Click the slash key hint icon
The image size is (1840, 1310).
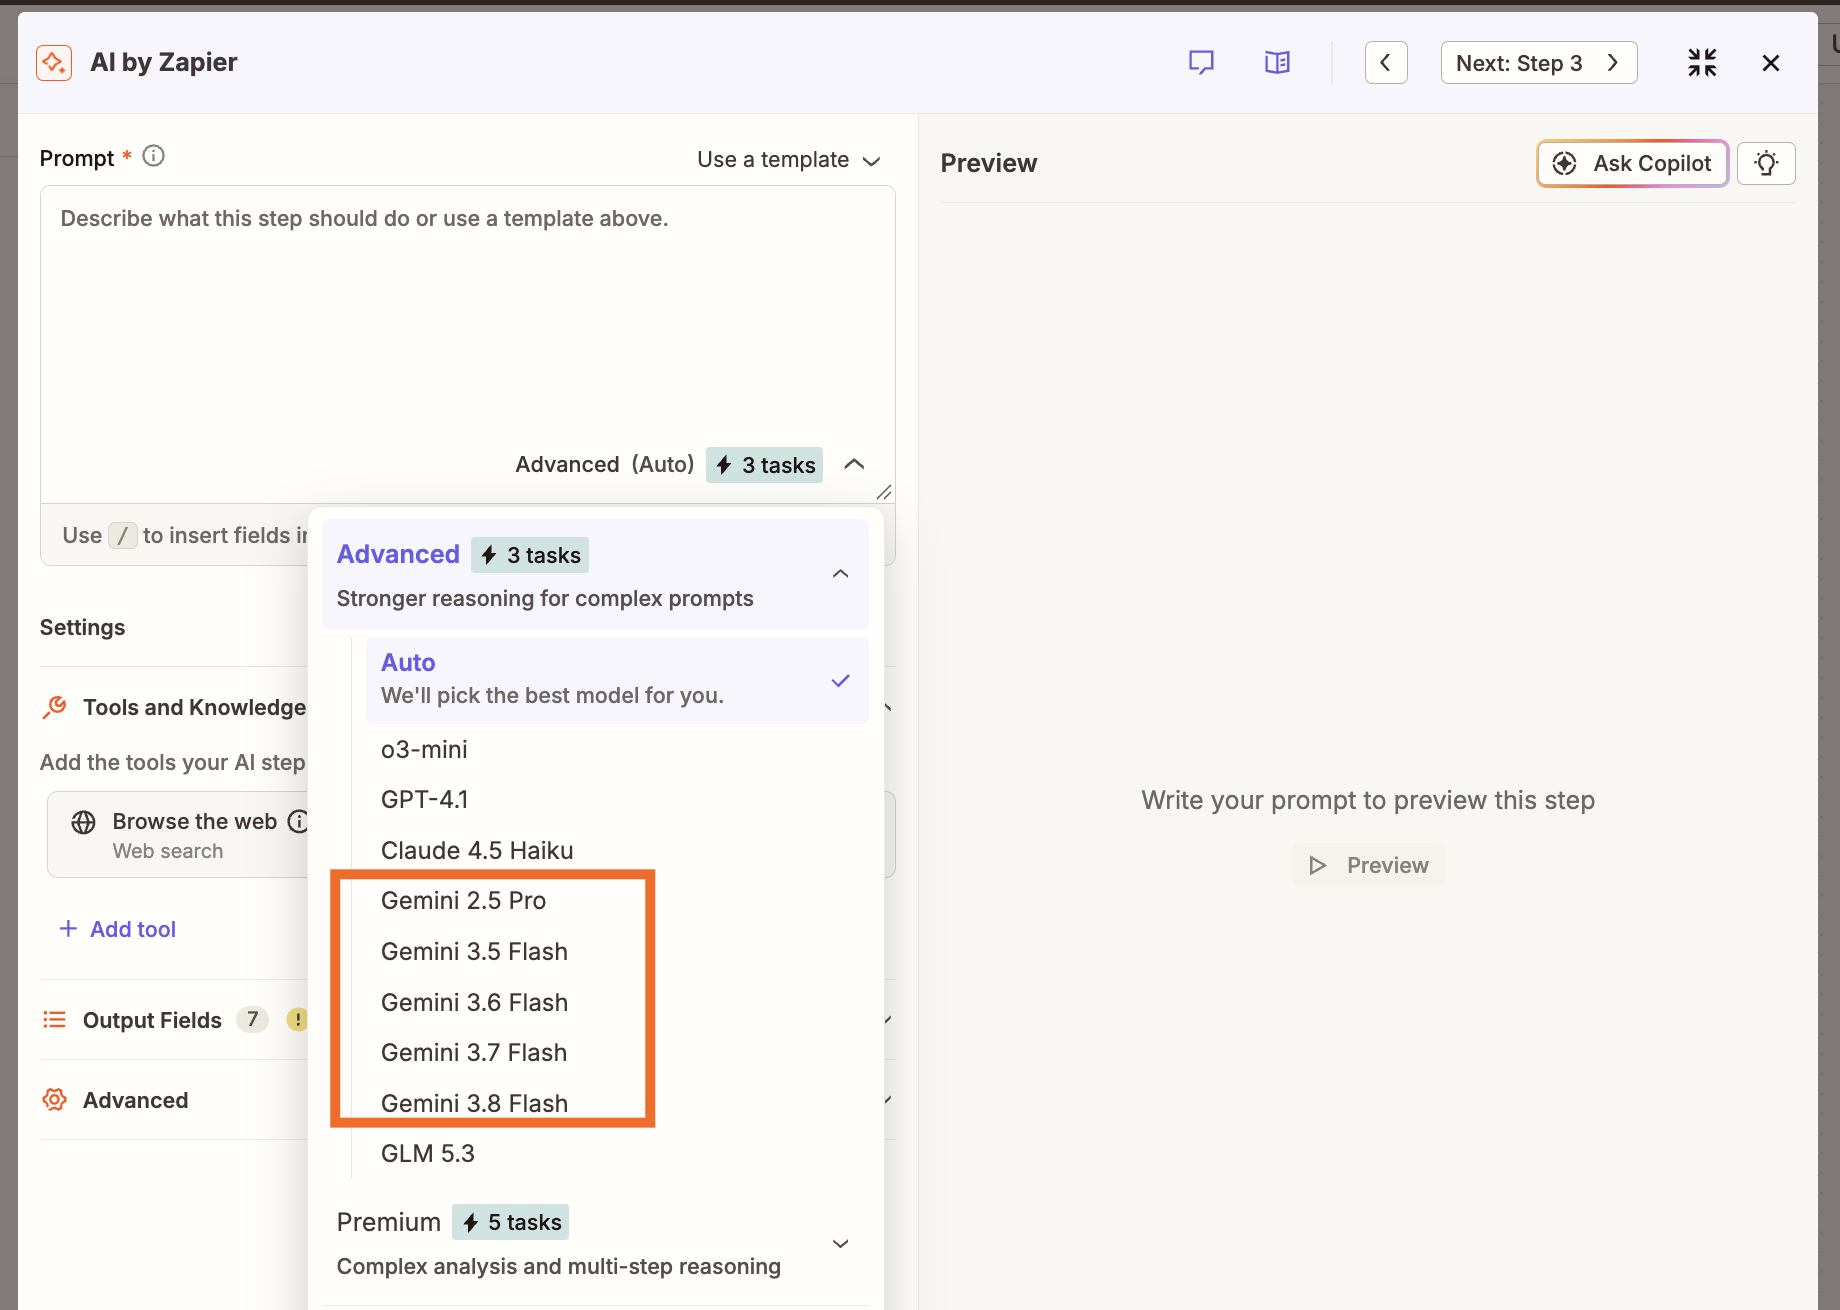click(x=122, y=536)
